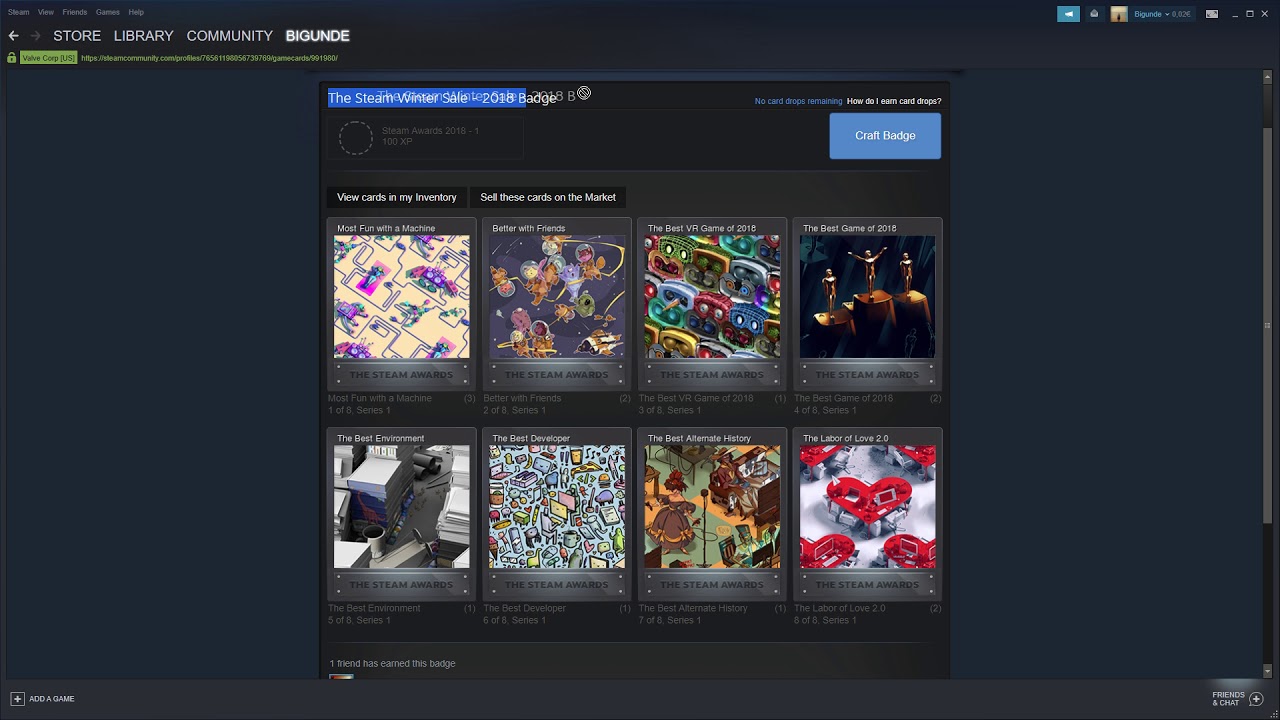Screen dimensions: 1280x720
Task: Open the View menu
Action: point(46,12)
